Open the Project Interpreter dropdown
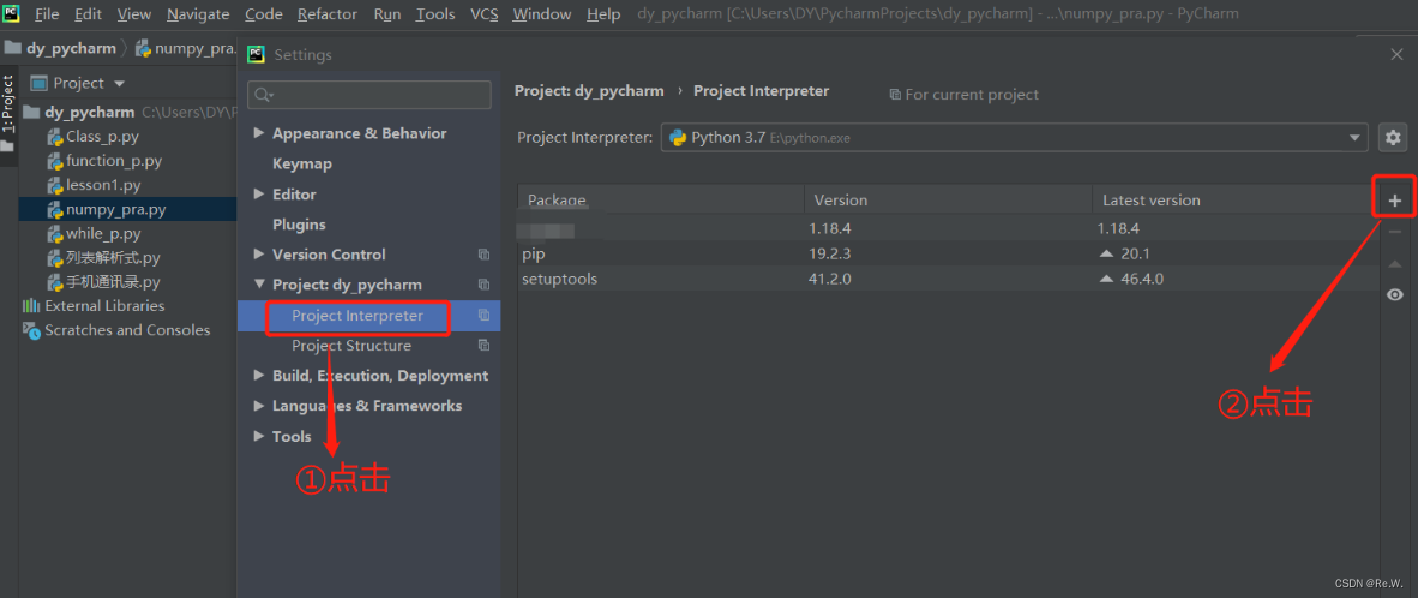Image resolution: width=1419 pixels, height=598 pixels. pyautogui.click(x=1356, y=138)
